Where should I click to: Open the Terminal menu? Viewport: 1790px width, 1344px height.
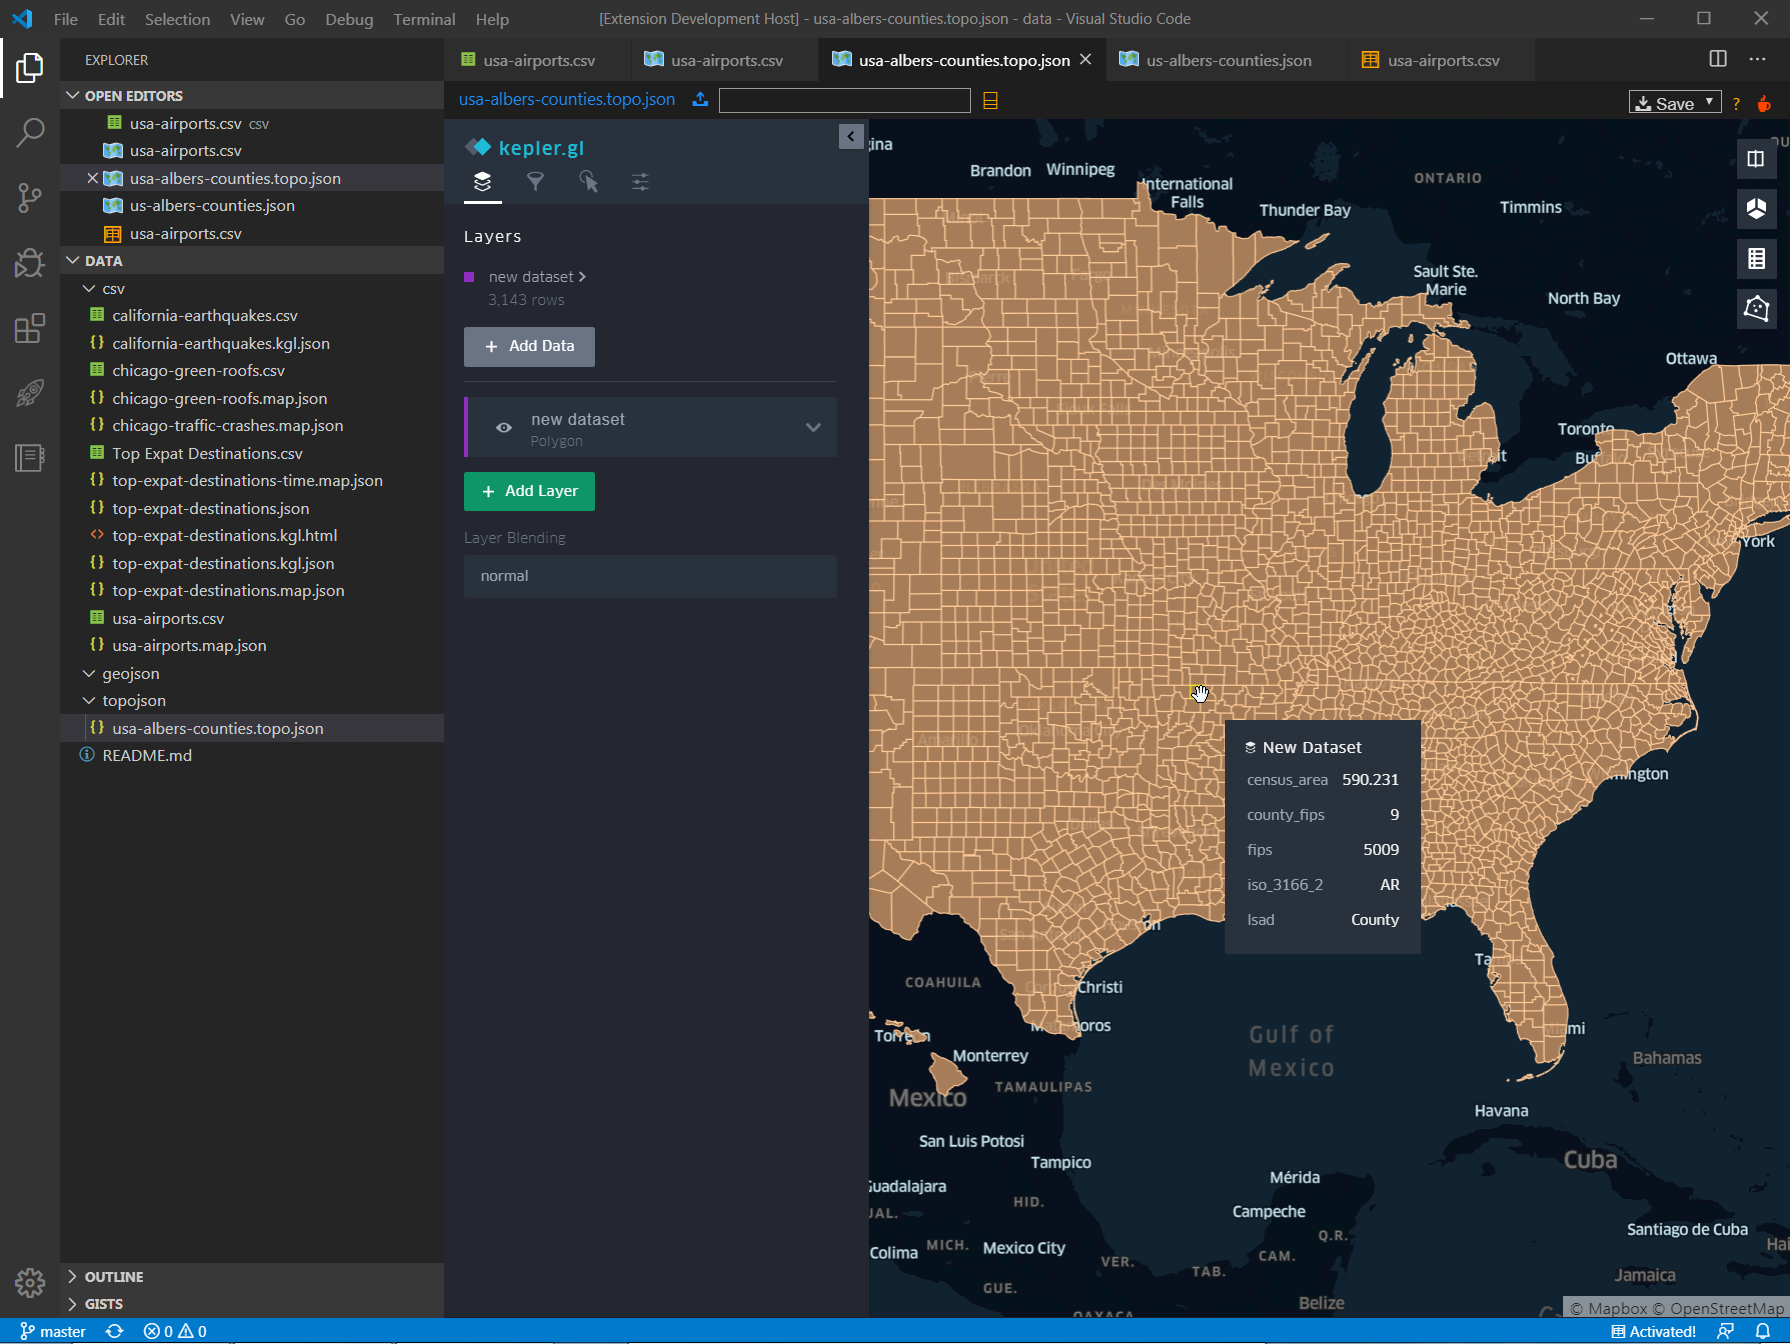coord(424,19)
